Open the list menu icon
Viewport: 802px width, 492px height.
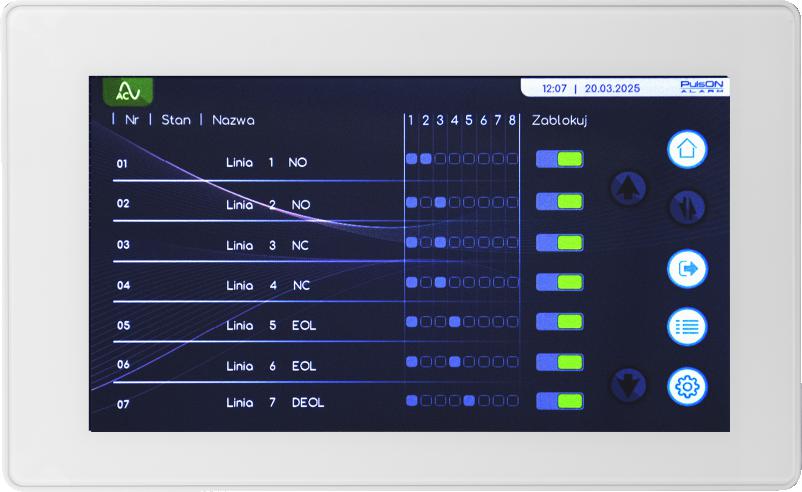pos(687,326)
